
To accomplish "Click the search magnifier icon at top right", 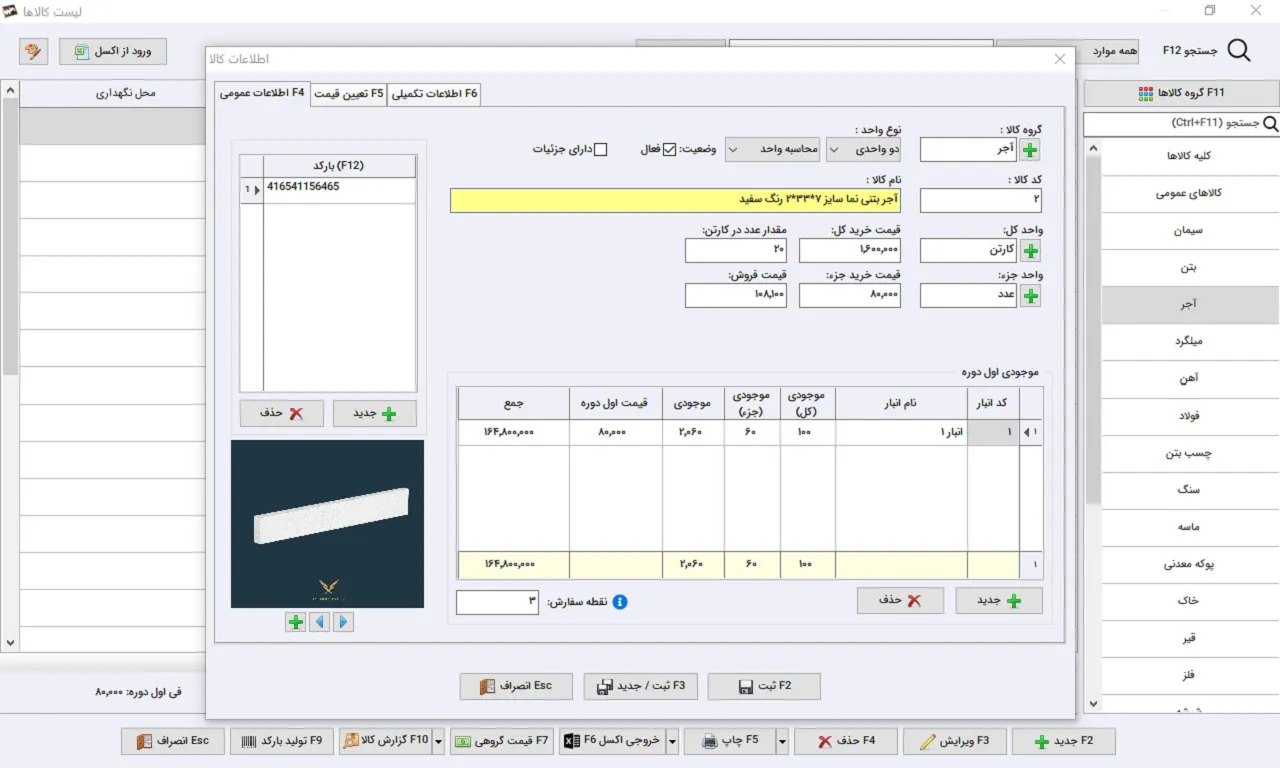I will point(1239,51).
